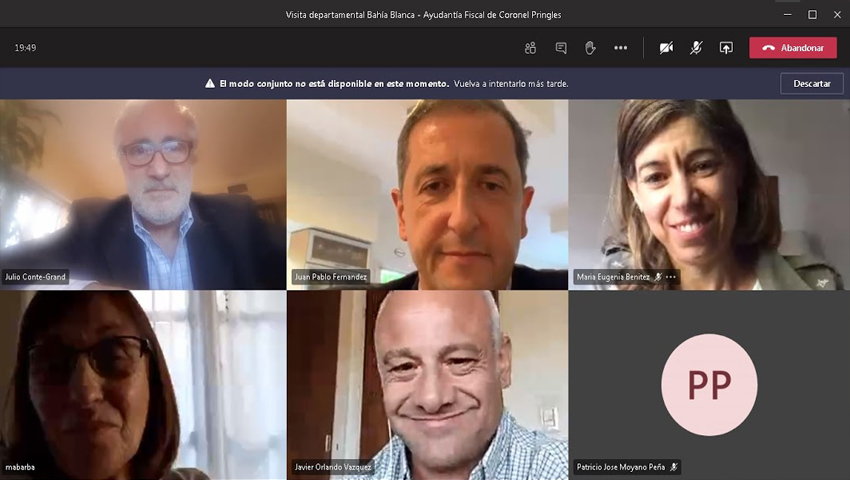Select Julio Conte-Grand video tile
The height and width of the screenshot is (480, 850).
click(143, 194)
